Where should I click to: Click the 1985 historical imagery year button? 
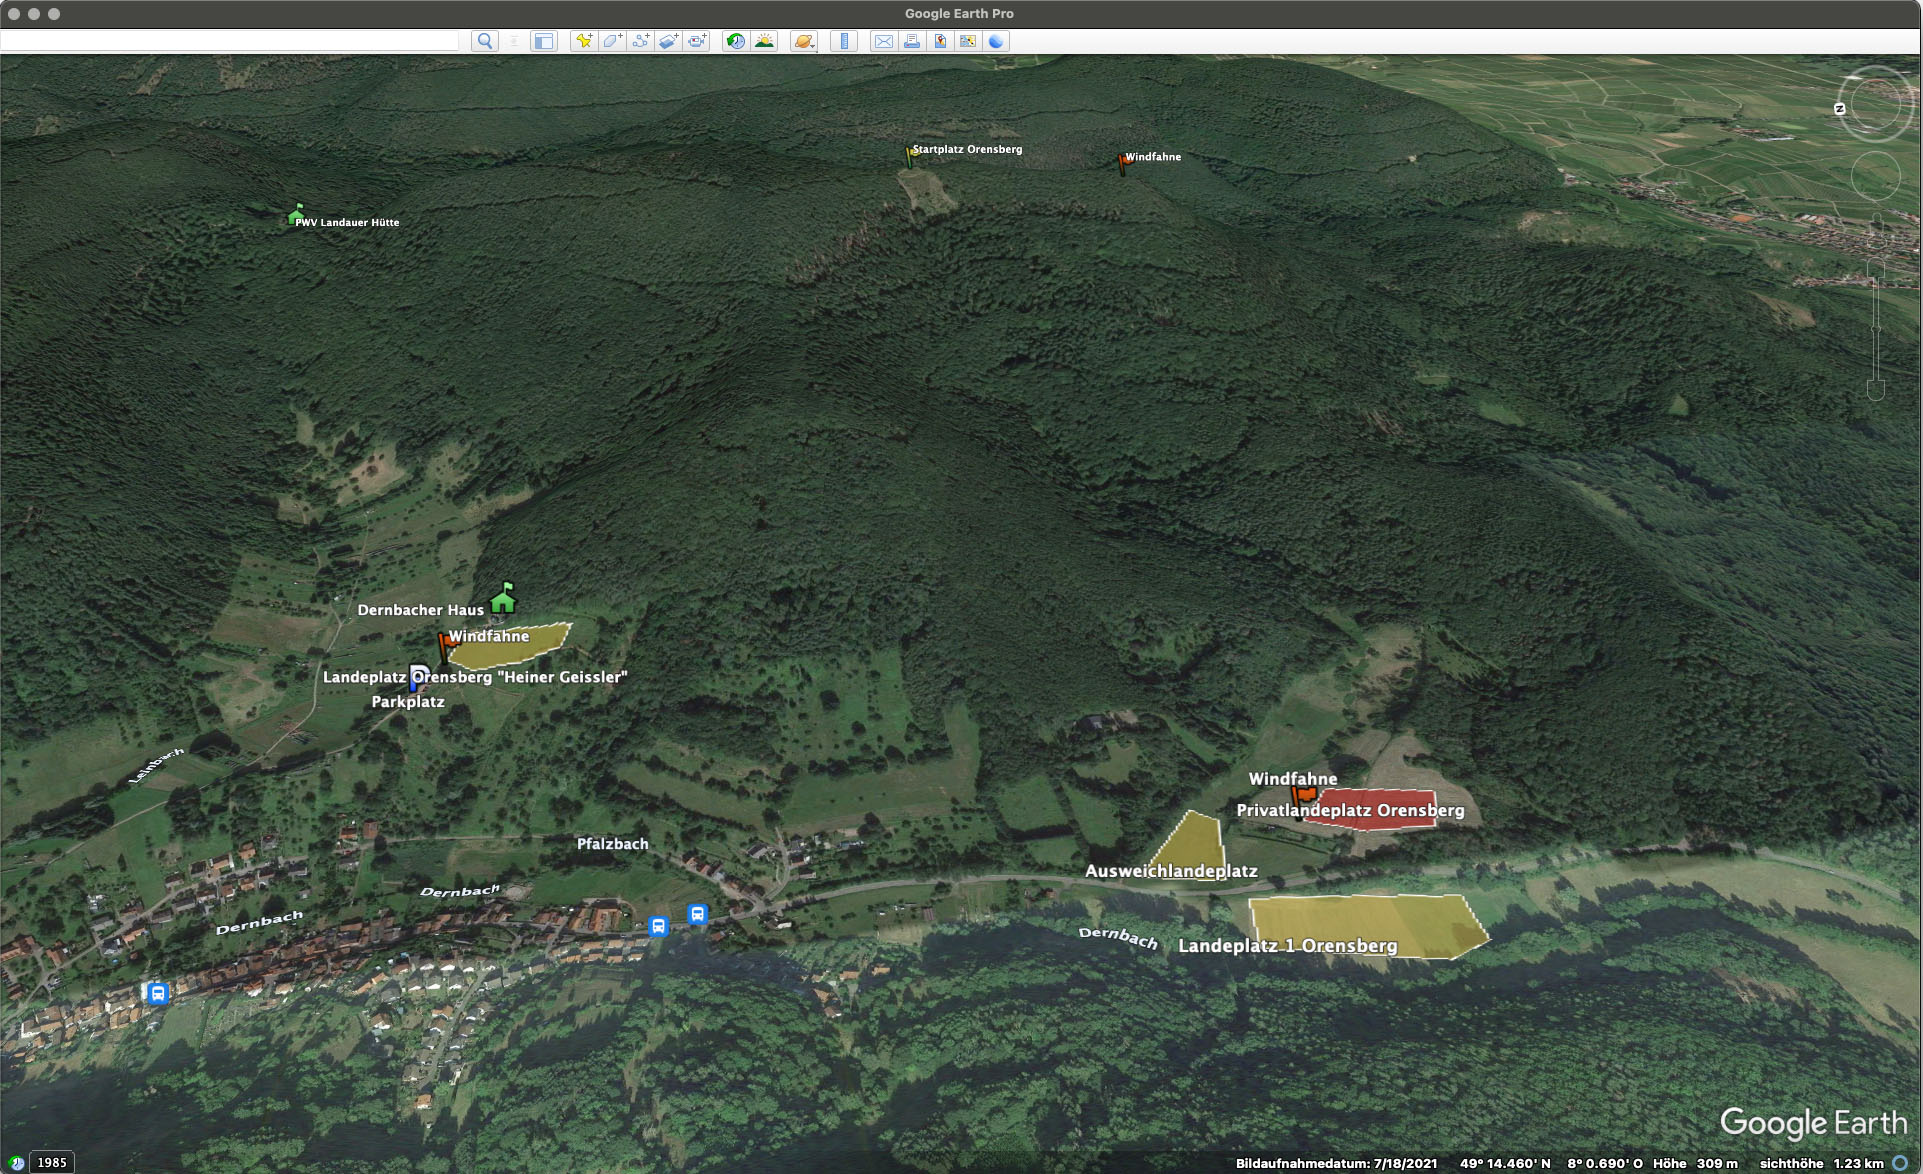tap(51, 1162)
